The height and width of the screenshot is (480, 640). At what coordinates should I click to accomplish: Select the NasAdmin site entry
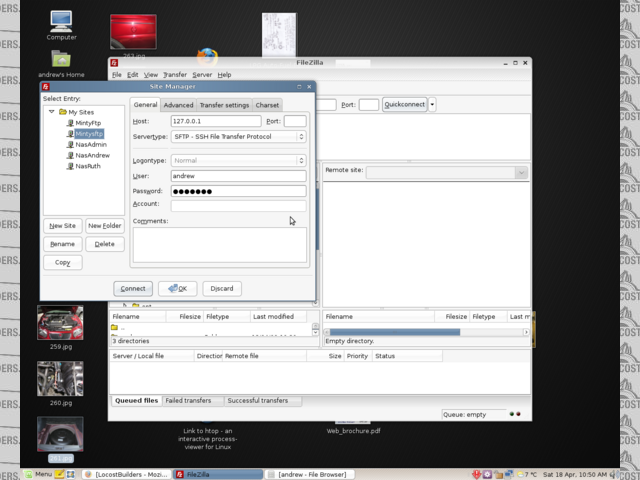tap(90, 145)
